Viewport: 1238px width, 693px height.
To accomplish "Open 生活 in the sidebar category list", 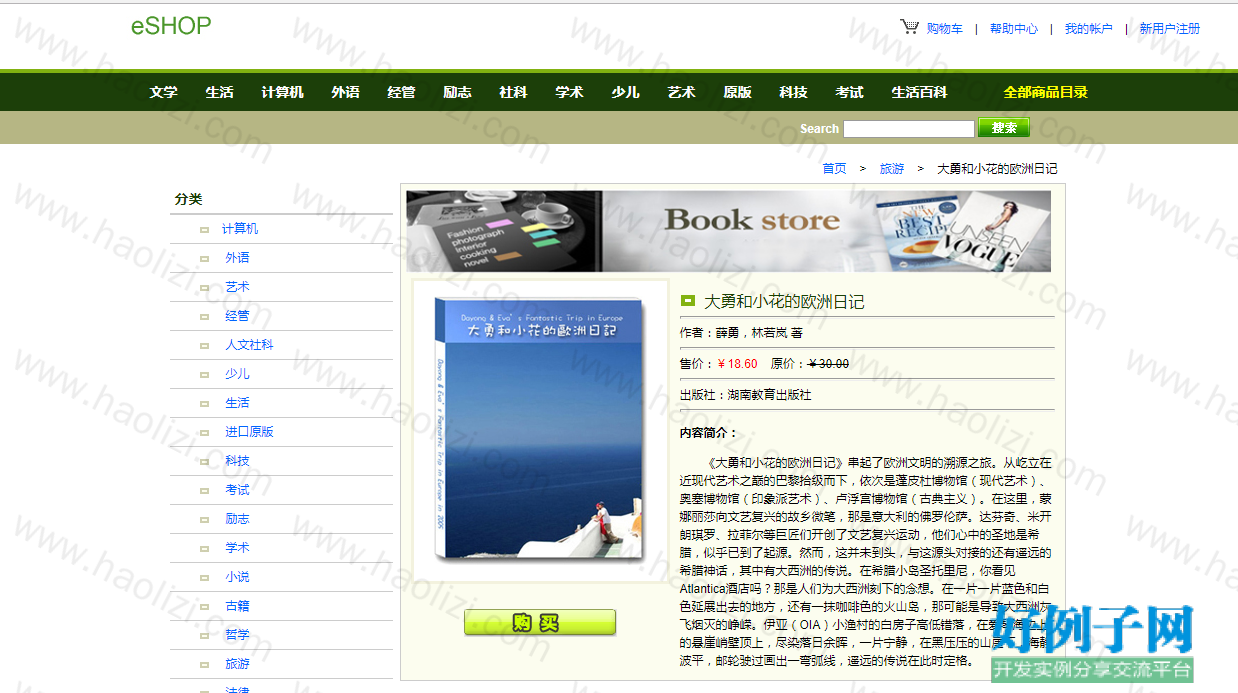I will coord(237,403).
